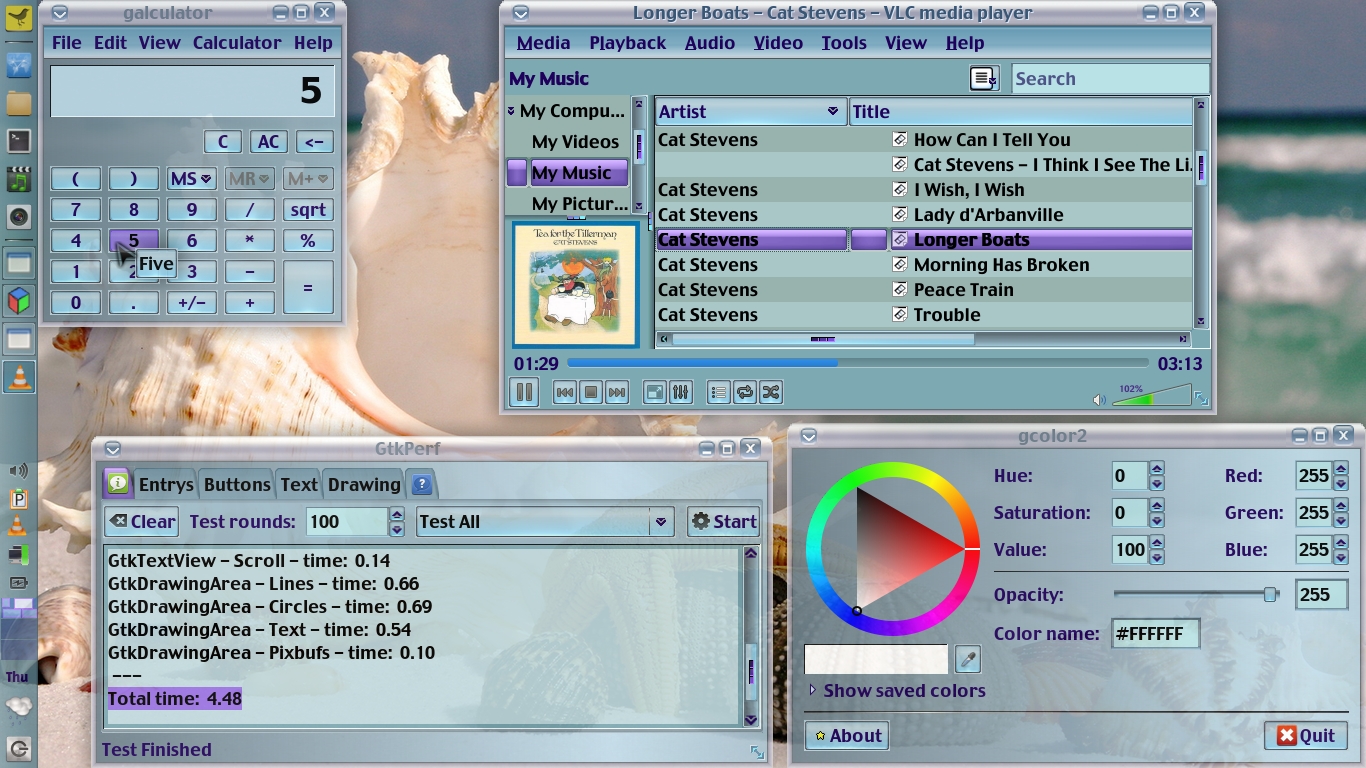Click the eyedropper color picker in gcolor2
1366x768 pixels.
click(967, 659)
